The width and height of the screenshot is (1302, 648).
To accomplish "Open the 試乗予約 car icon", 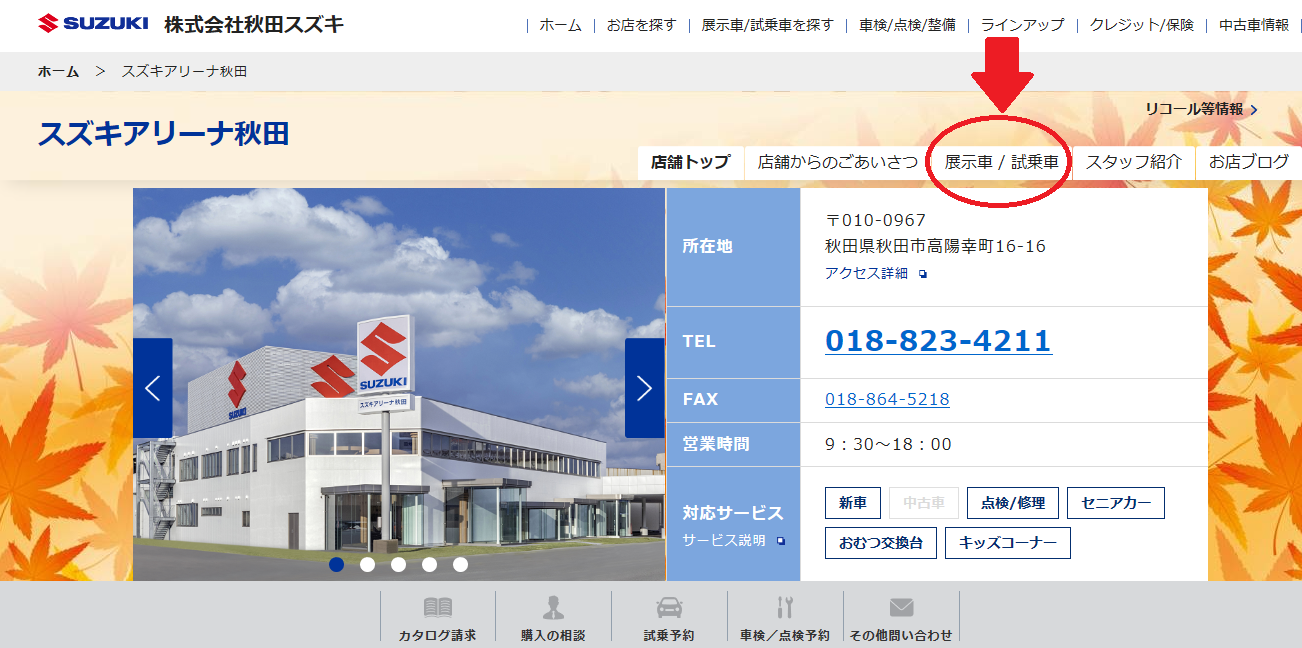I will click(x=669, y=607).
